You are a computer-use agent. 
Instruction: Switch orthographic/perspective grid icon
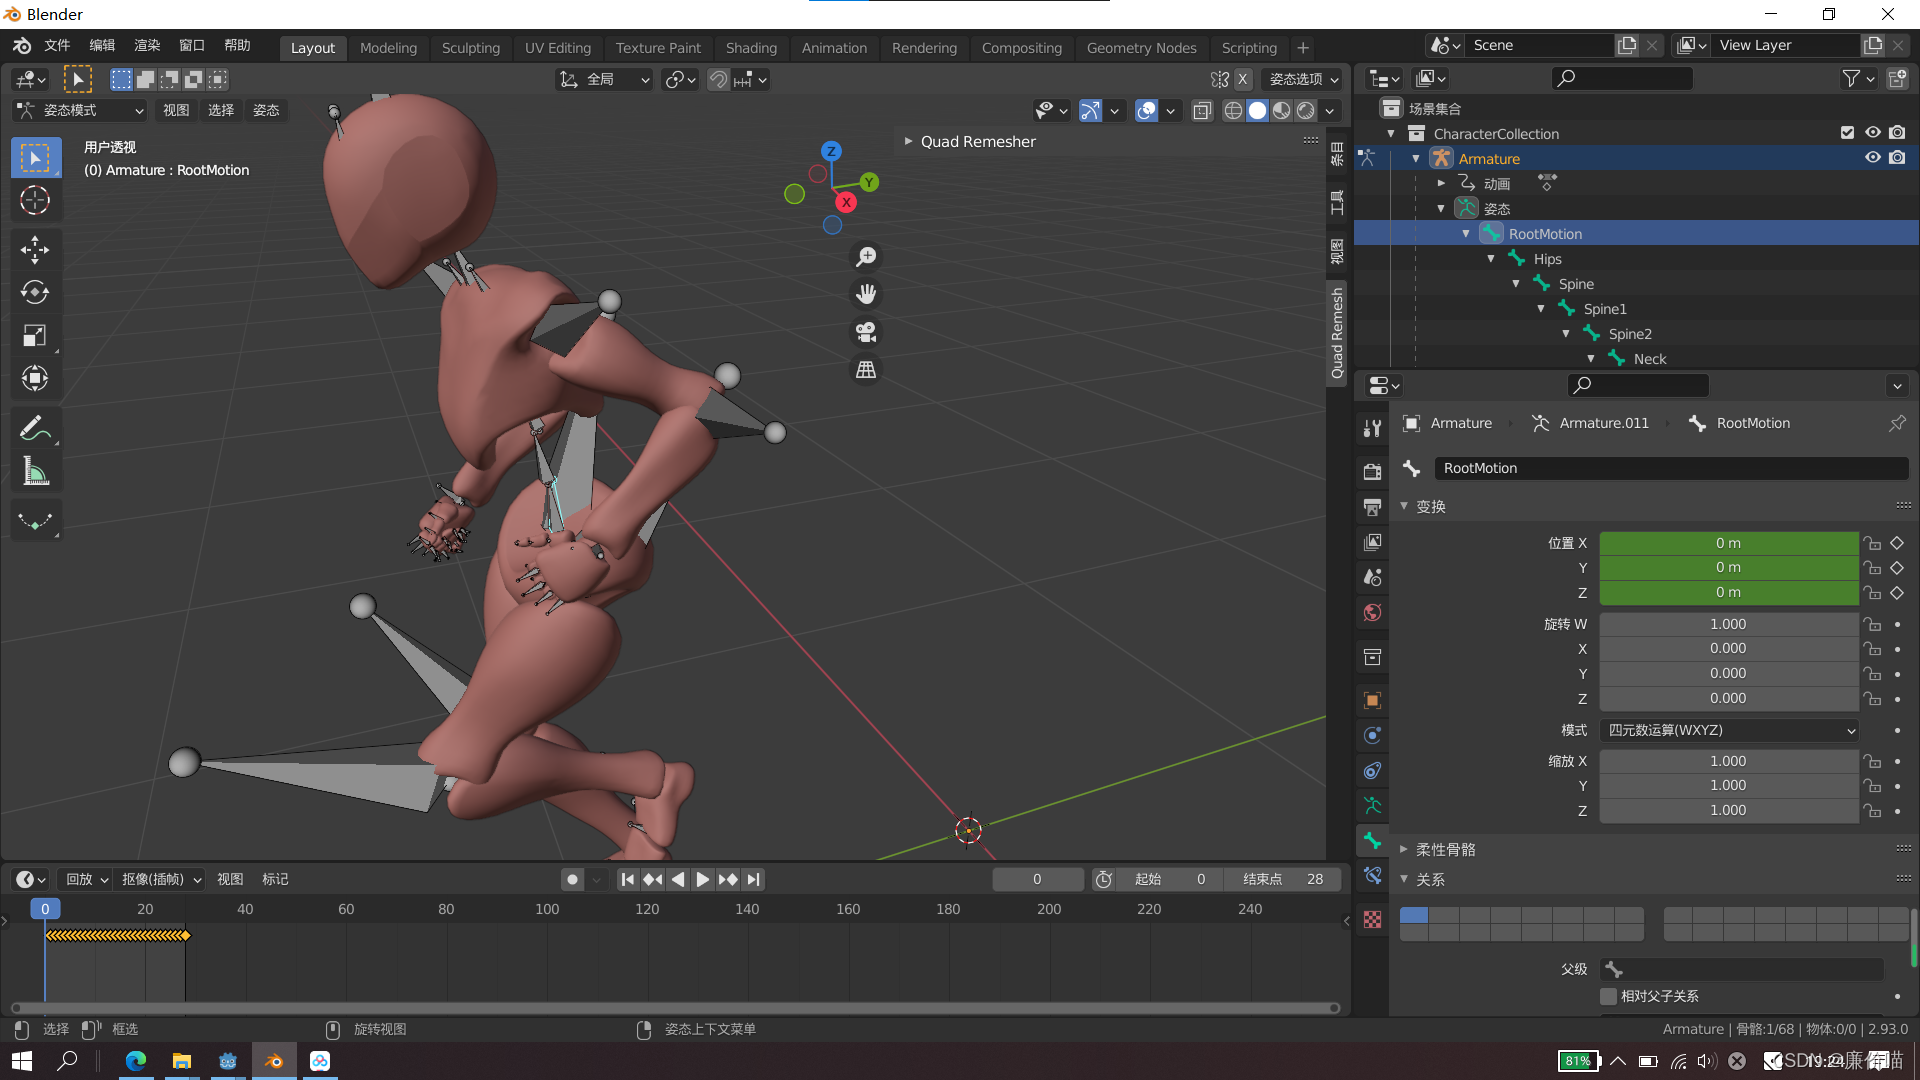click(866, 370)
